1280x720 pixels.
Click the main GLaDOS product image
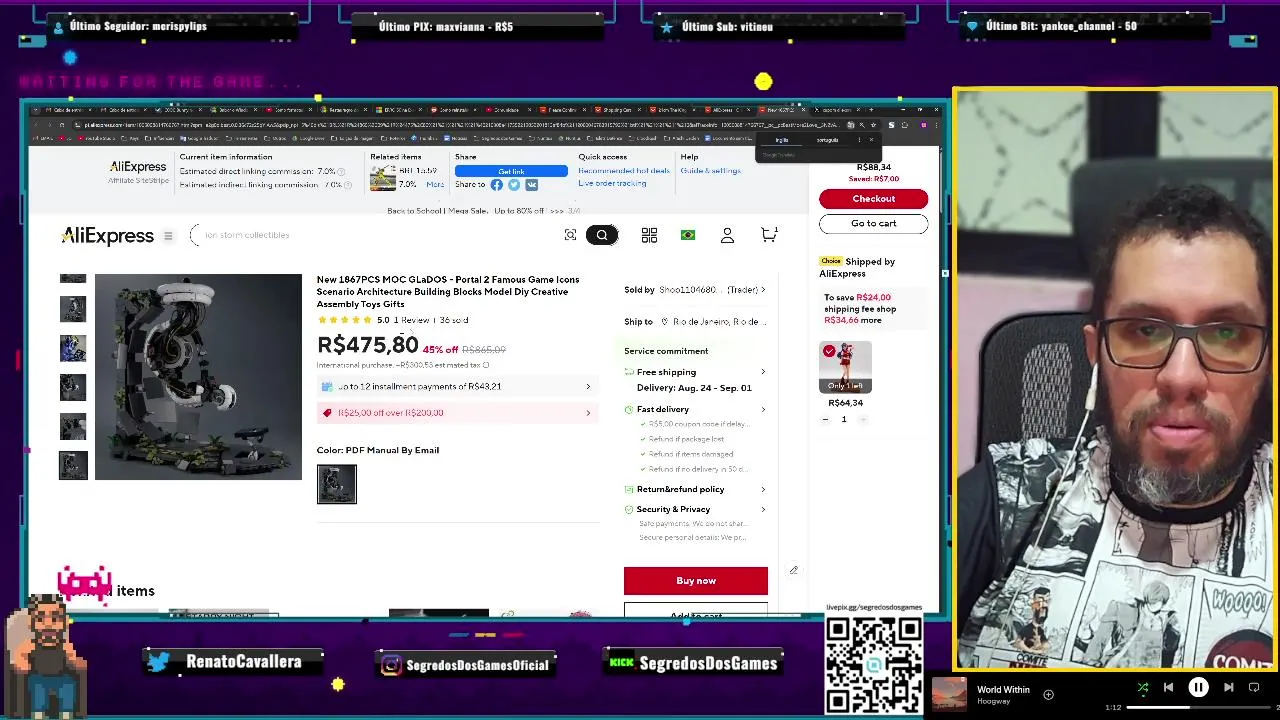[198, 377]
